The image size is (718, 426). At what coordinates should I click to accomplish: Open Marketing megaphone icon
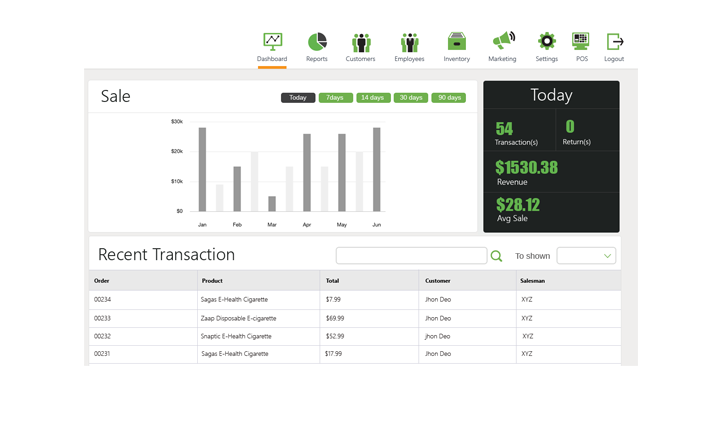(503, 40)
